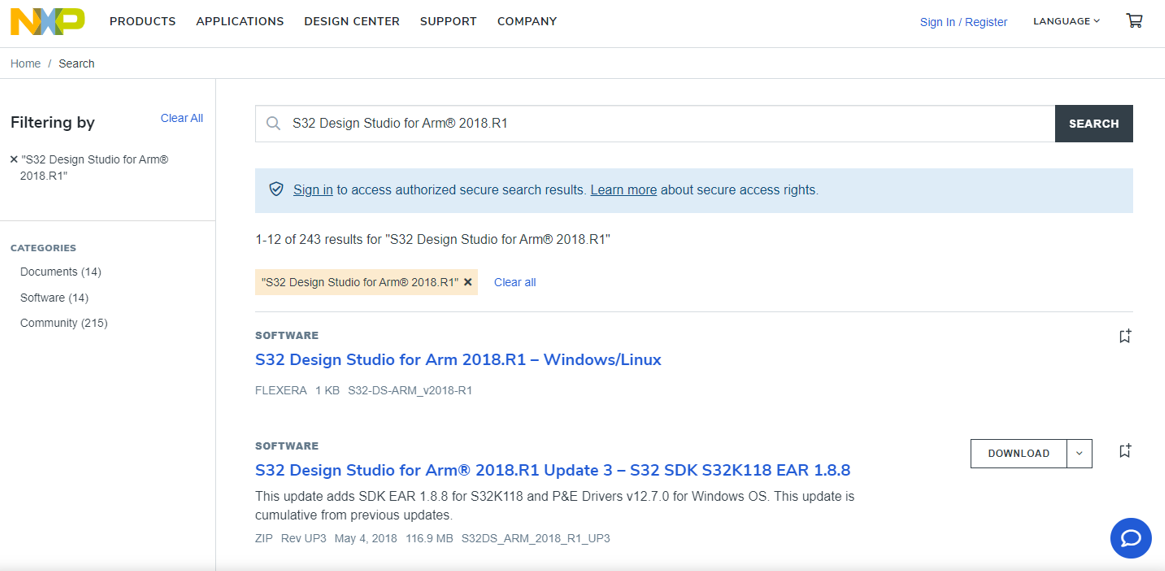Filter by Community (215) category
Viewport: 1165px width, 571px height.
(x=64, y=323)
